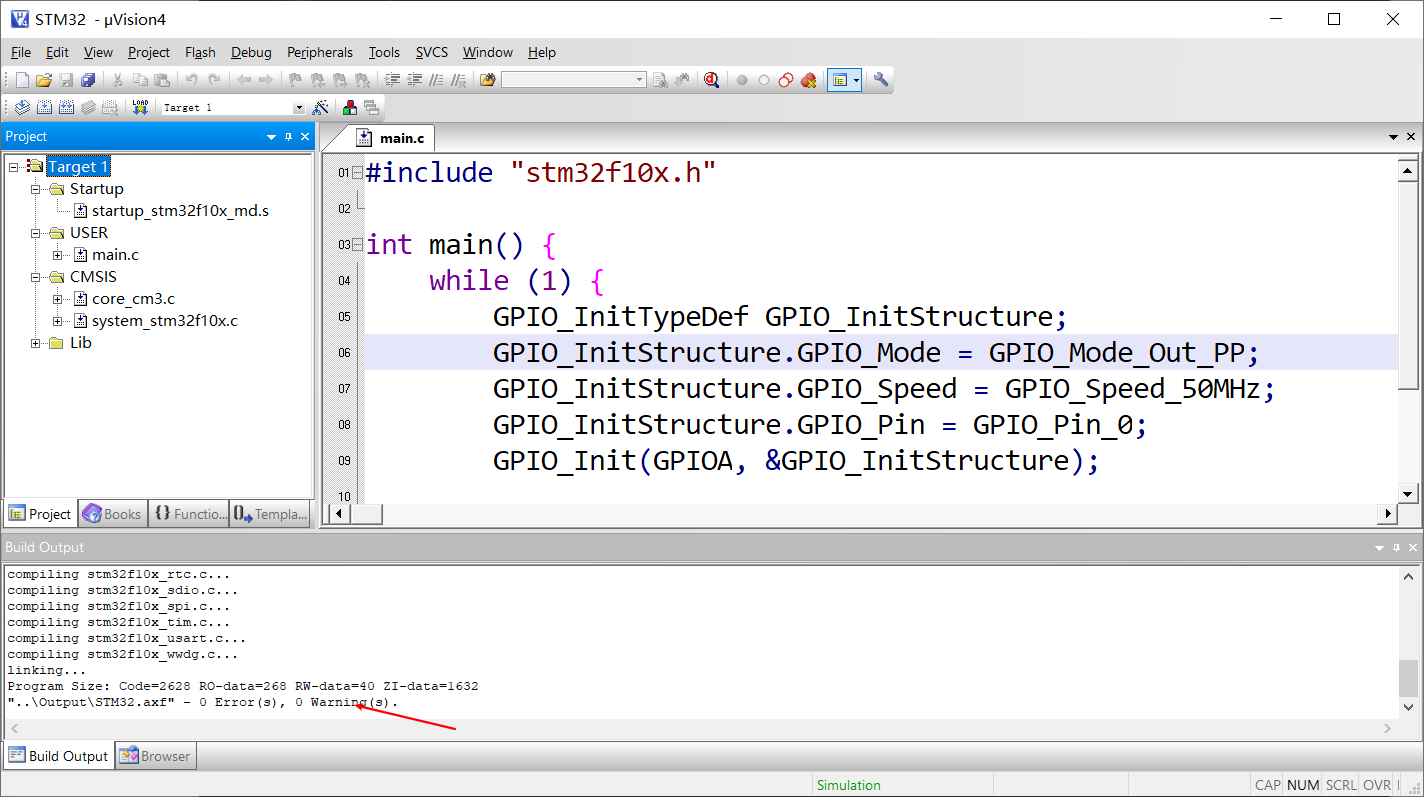
Task: Select CMSIS group in project tree
Action: click(93, 277)
